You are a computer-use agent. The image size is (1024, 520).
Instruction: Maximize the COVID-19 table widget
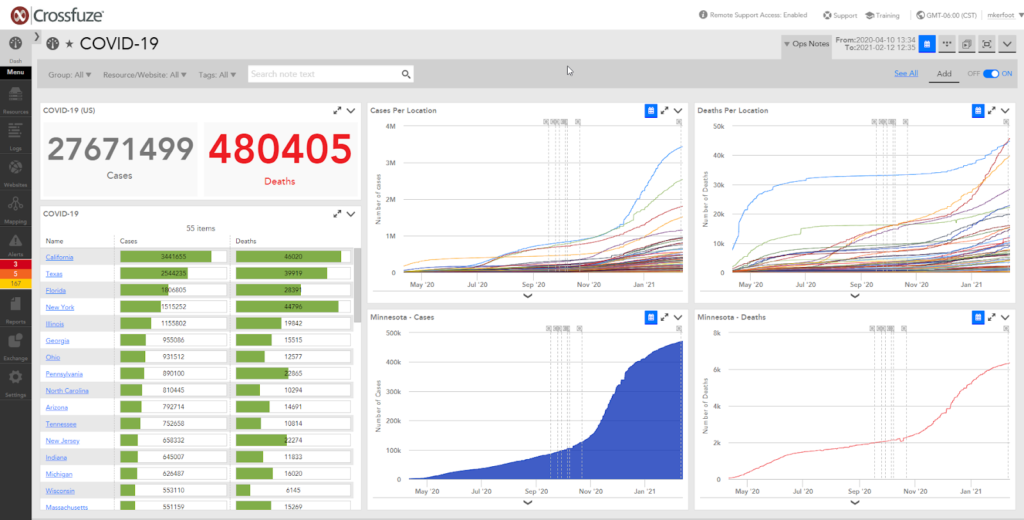click(x=337, y=214)
